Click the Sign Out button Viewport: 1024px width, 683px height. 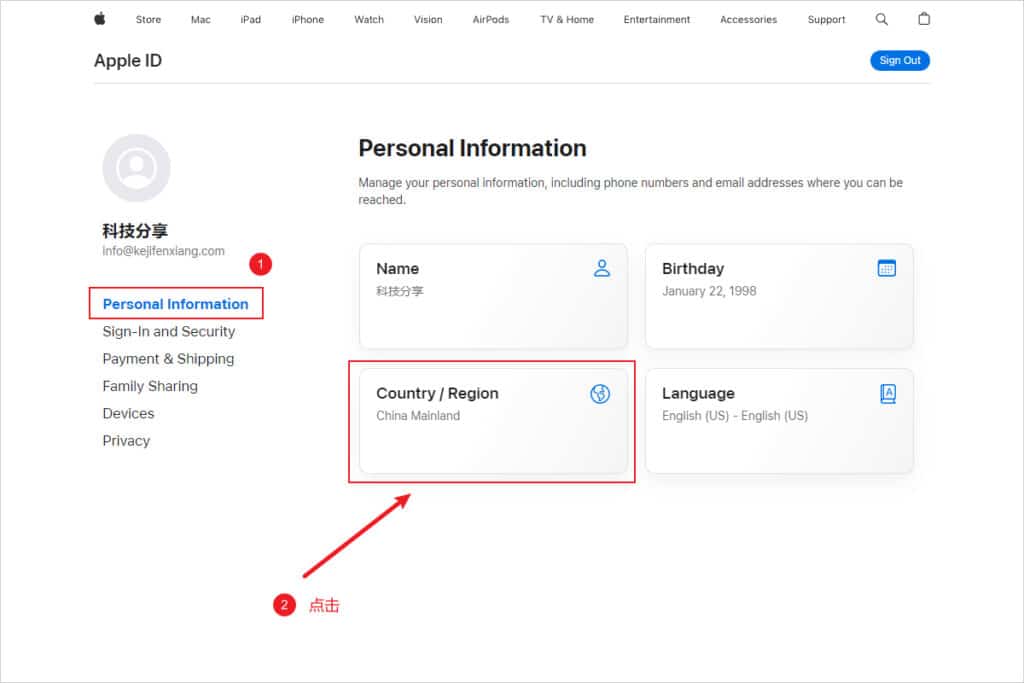point(900,60)
